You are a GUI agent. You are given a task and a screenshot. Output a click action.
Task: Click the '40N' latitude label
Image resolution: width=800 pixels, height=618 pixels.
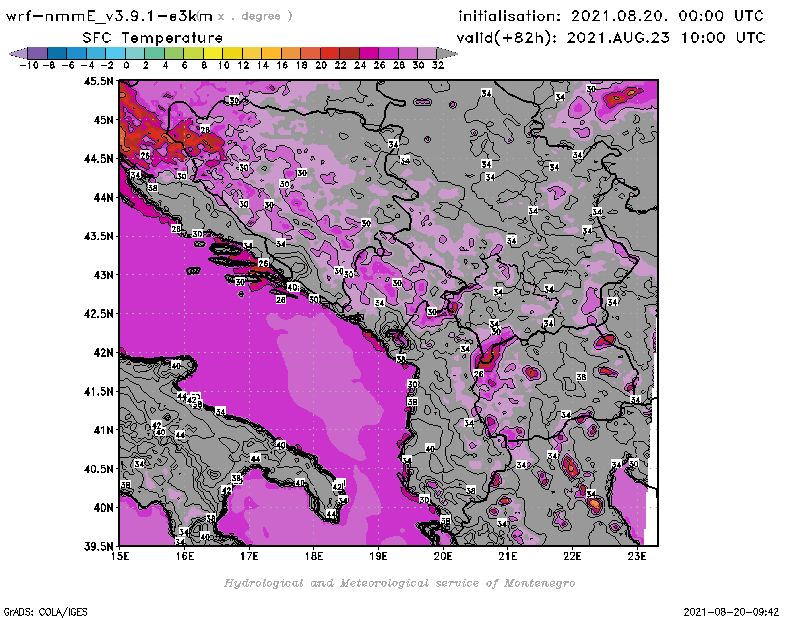coord(103,508)
